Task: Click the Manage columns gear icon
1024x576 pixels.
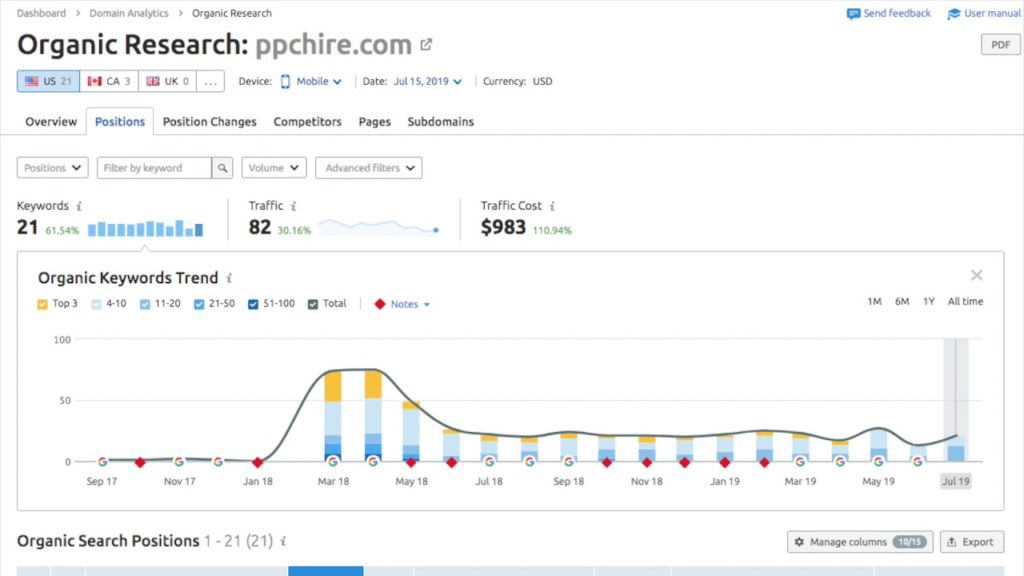Action: (799, 542)
